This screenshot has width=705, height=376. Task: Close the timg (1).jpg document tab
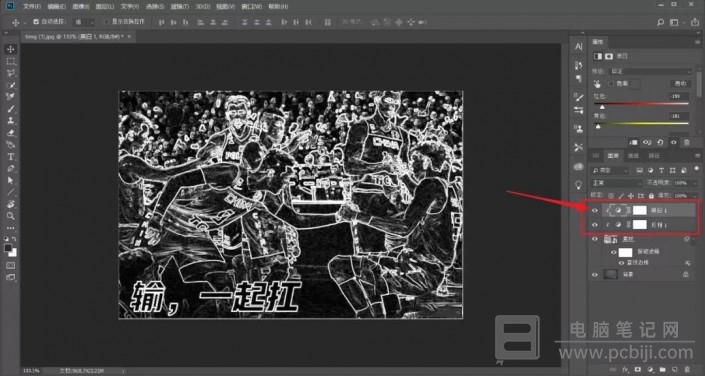pos(129,37)
